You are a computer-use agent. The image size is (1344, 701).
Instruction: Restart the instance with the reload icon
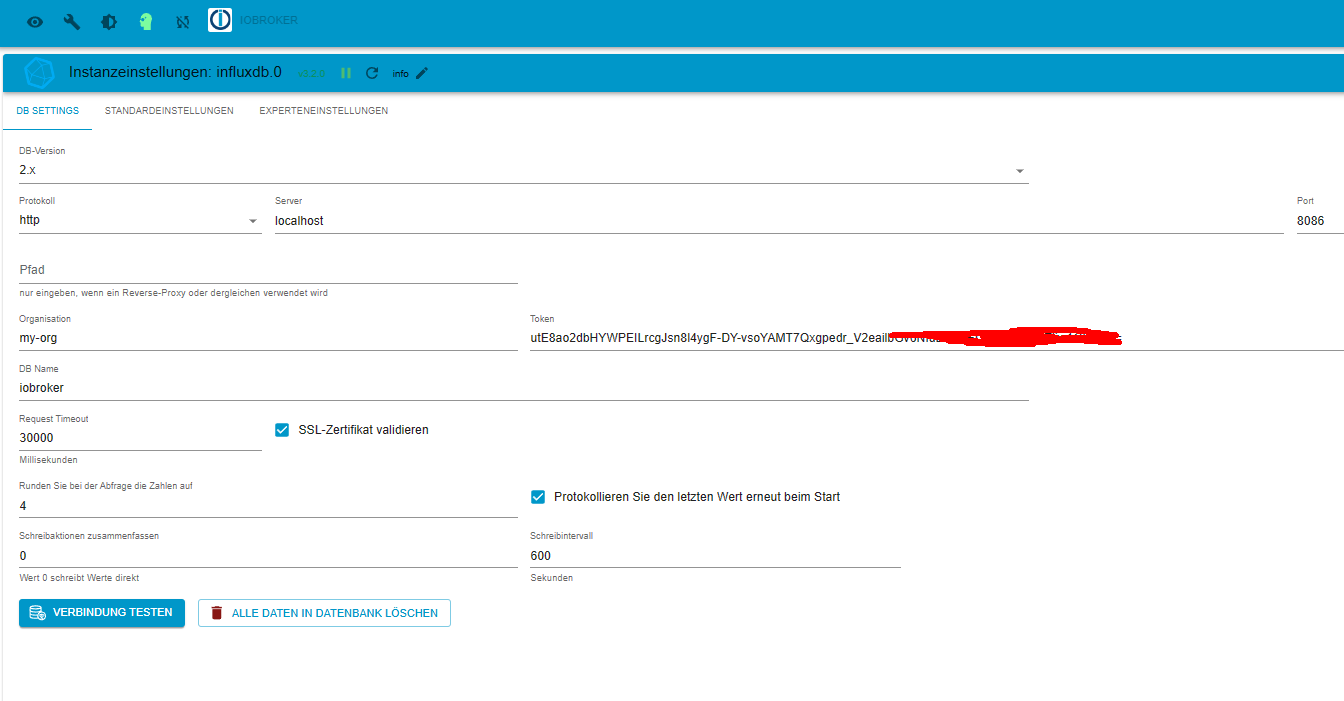click(372, 73)
